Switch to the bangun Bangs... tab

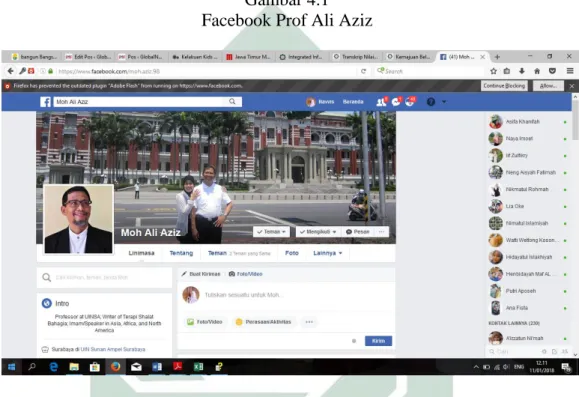pos(34,57)
